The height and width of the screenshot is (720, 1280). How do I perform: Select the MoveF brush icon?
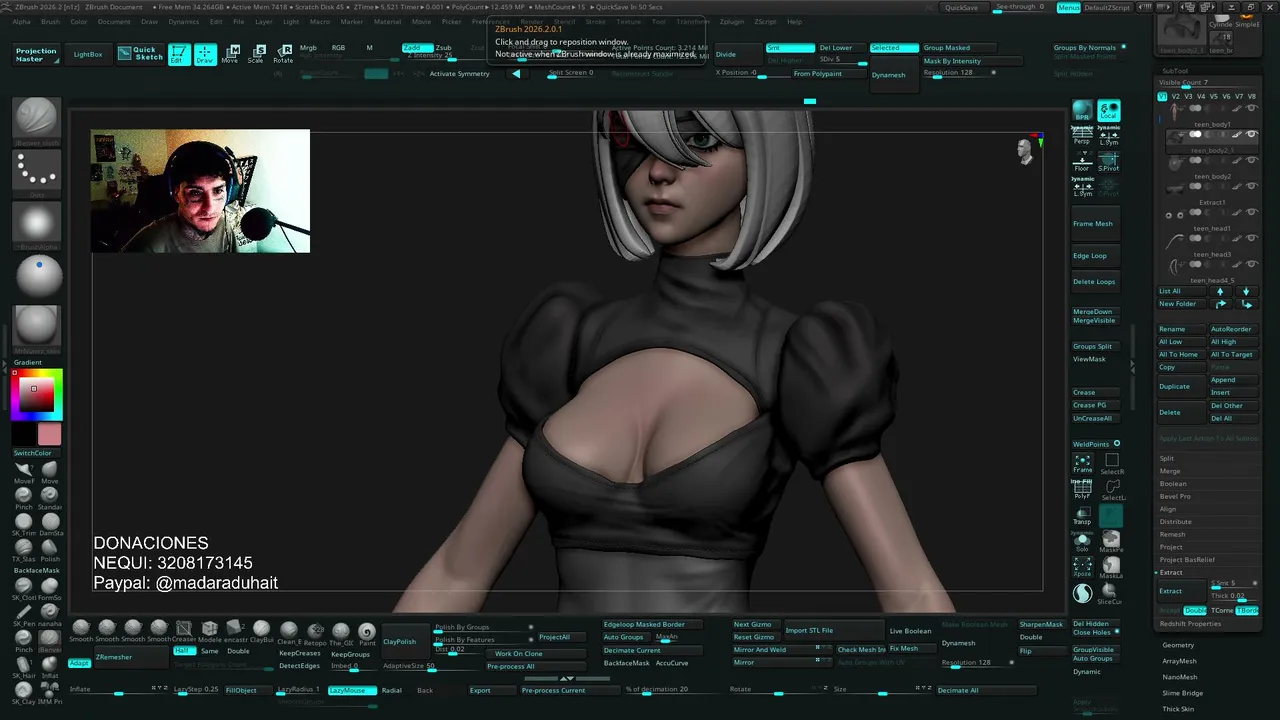tap(23, 472)
